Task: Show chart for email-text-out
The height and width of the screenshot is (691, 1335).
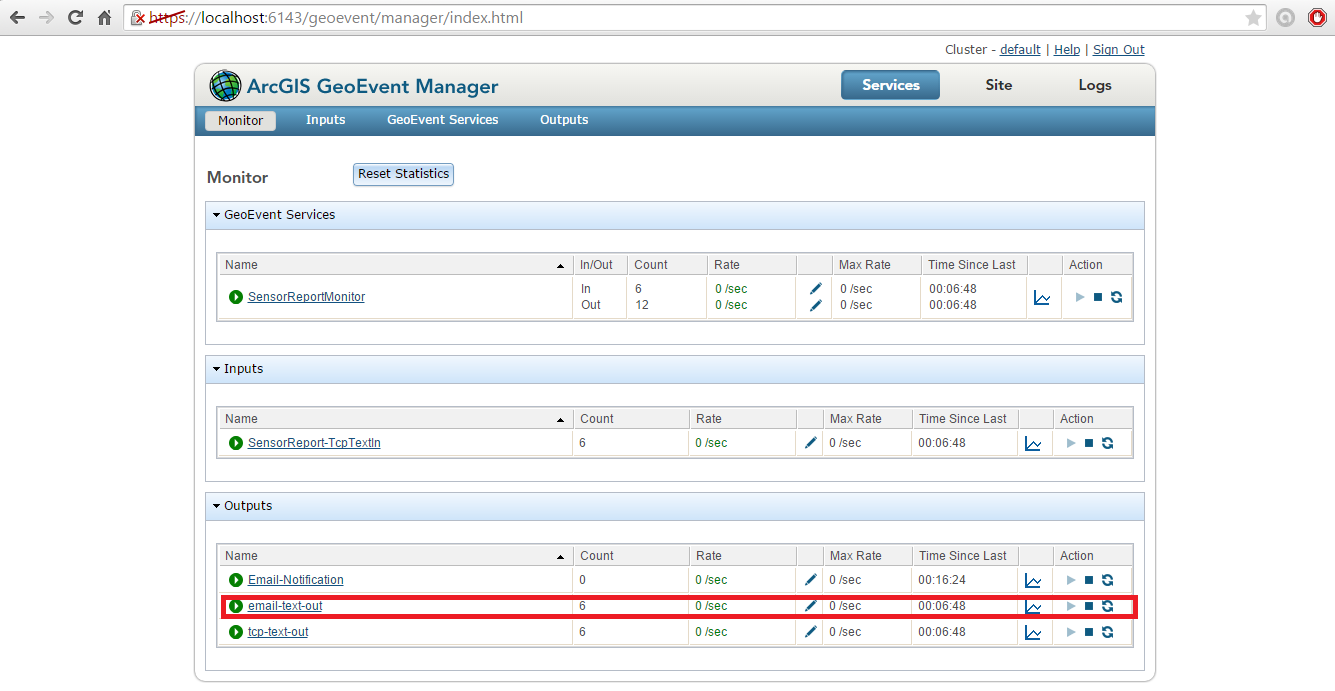Action: pyautogui.click(x=1033, y=607)
